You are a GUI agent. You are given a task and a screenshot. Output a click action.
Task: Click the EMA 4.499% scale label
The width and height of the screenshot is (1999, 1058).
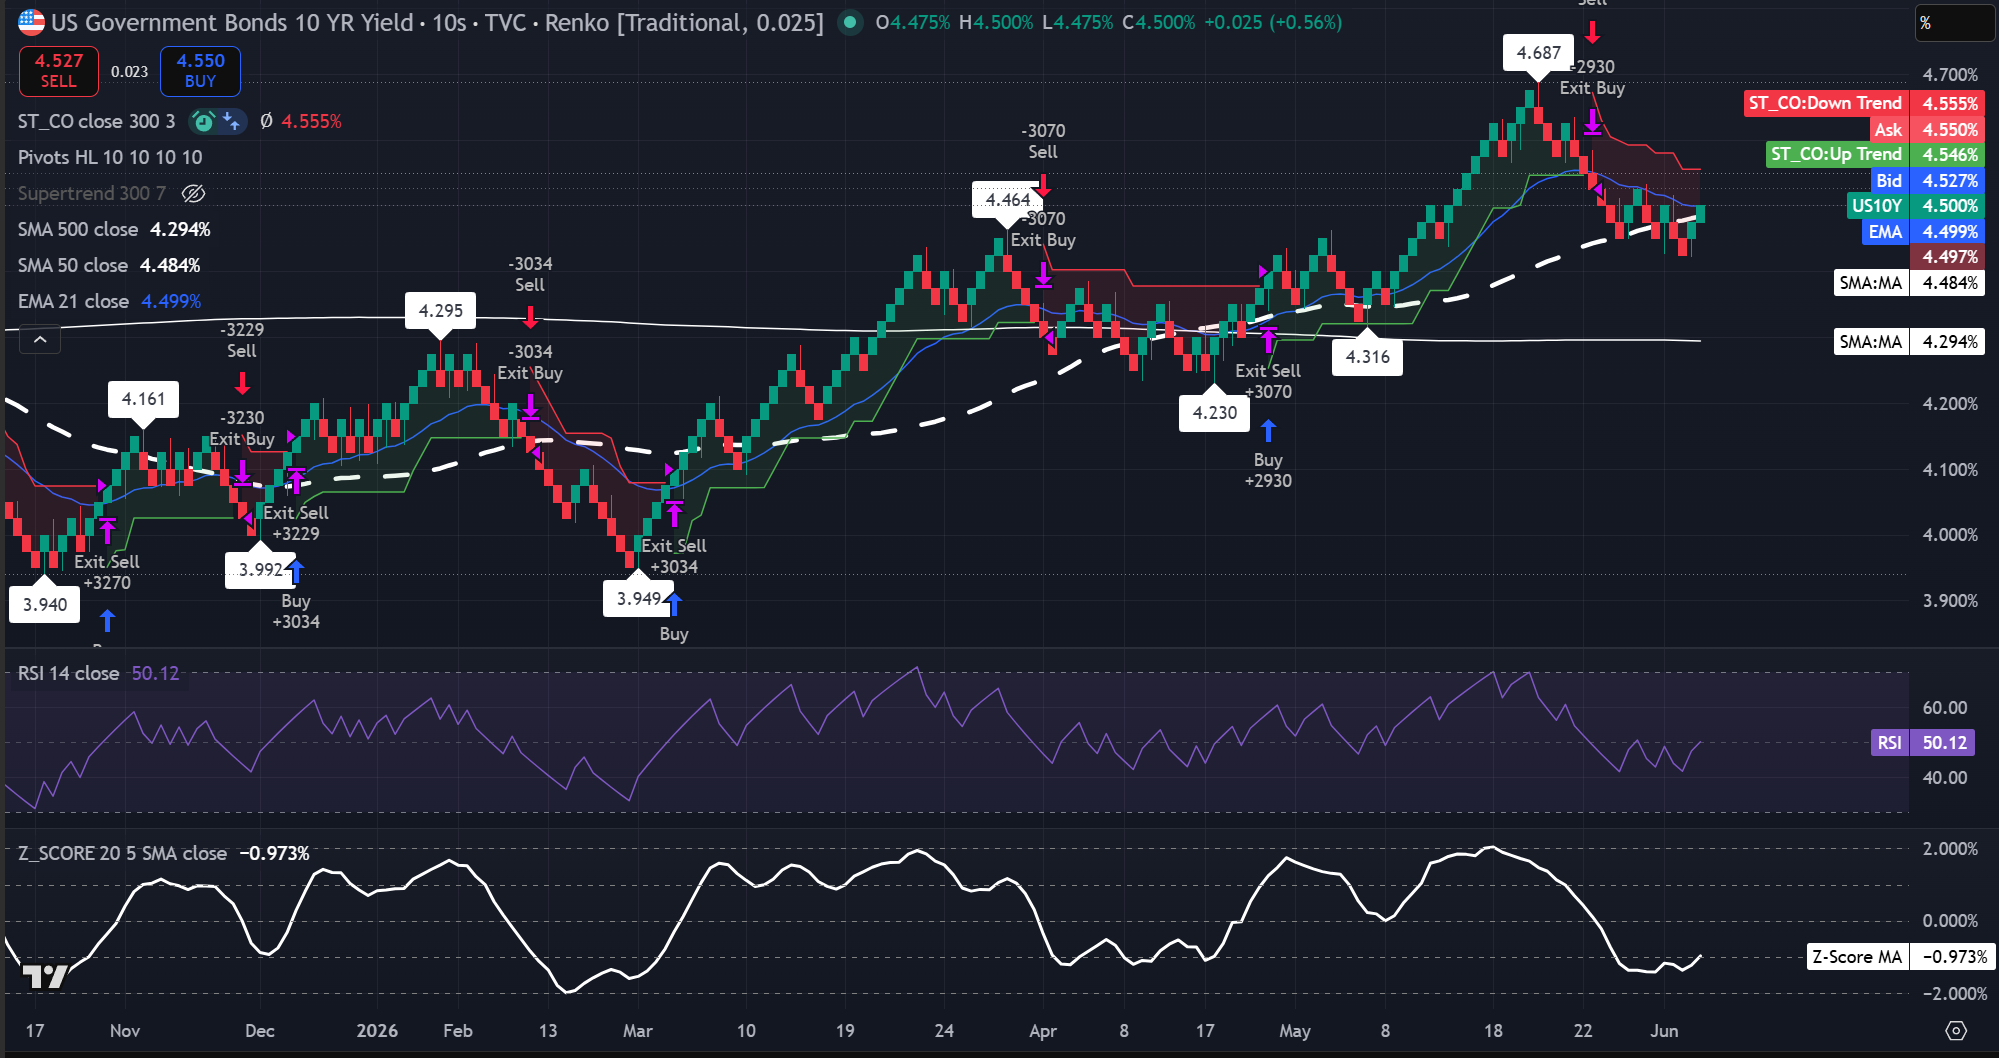pos(1923,231)
